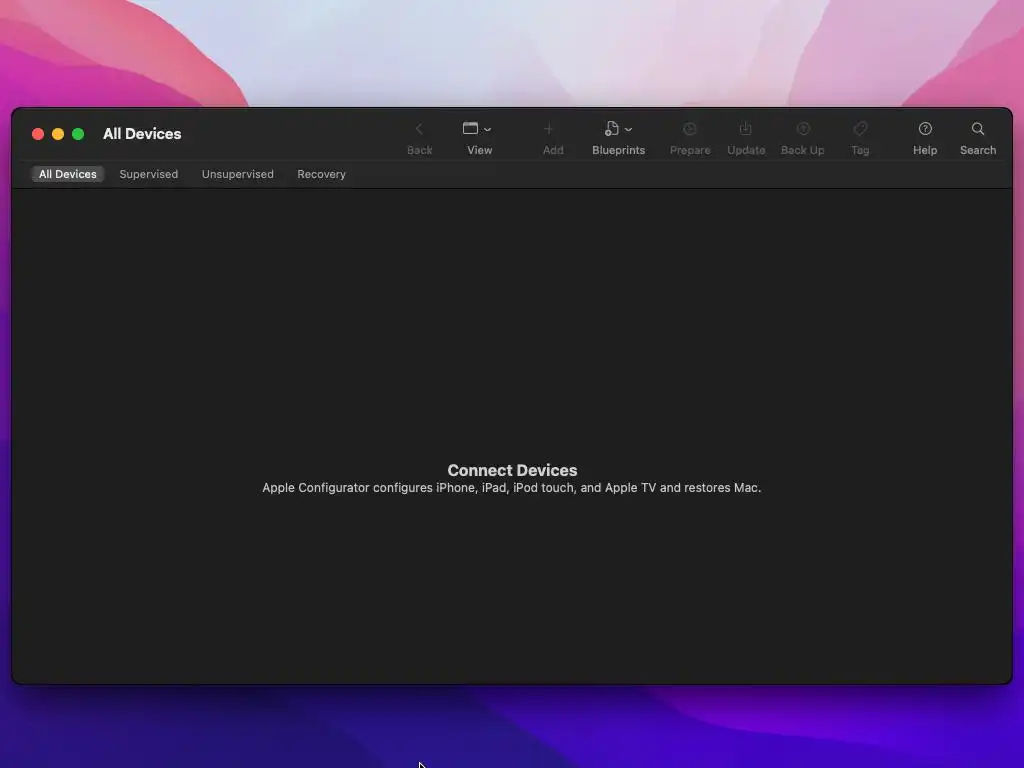Switch to the Supervised tab
1024x768 pixels.
click(148, 174)
